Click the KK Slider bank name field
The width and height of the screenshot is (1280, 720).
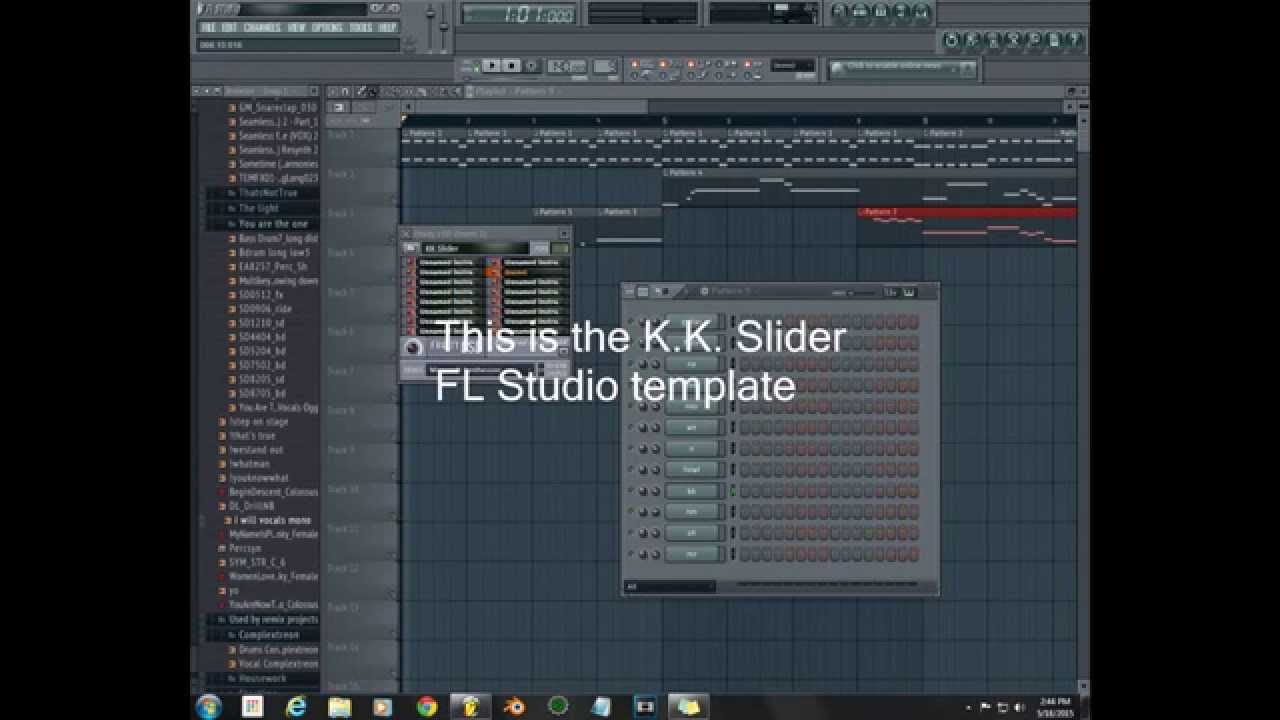click(474, 248)
